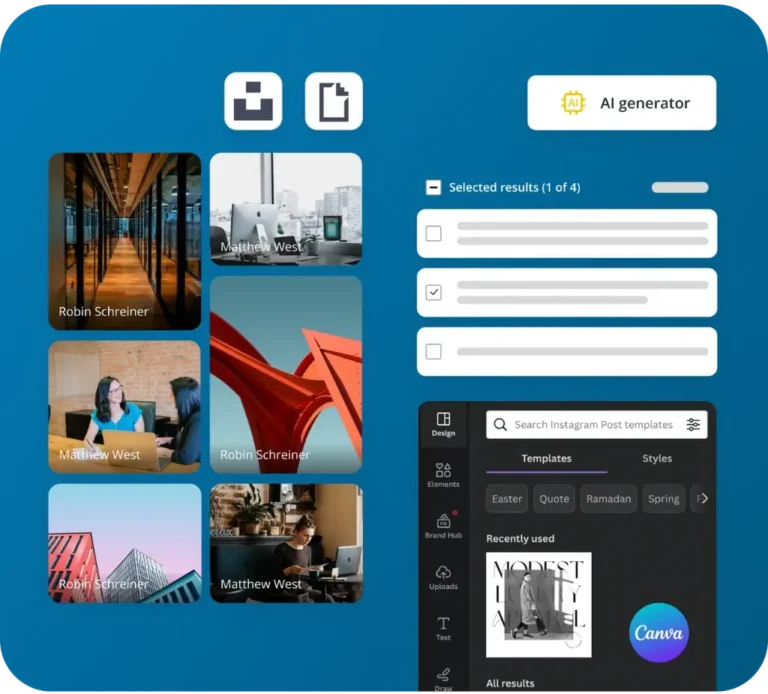Uncheck the second result row checkbox
The height and width of the screenshot is (694, 768).
click(433, 292)
